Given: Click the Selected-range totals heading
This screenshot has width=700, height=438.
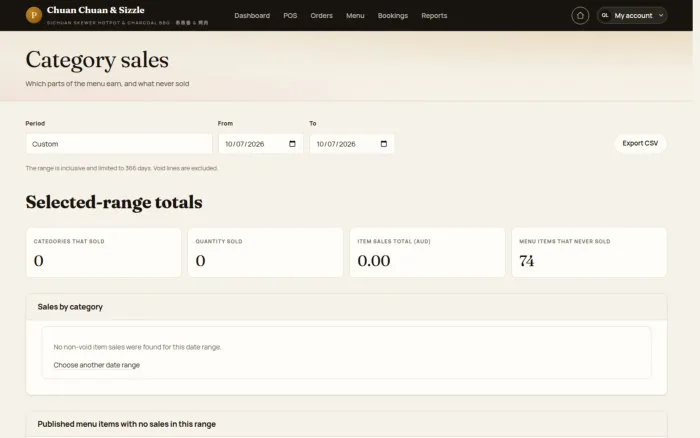Looking at the screenshot, I should point(114,202).
